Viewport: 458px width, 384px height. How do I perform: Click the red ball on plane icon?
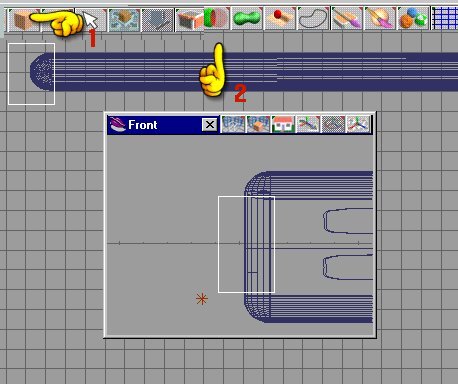(x=280, y=18)
